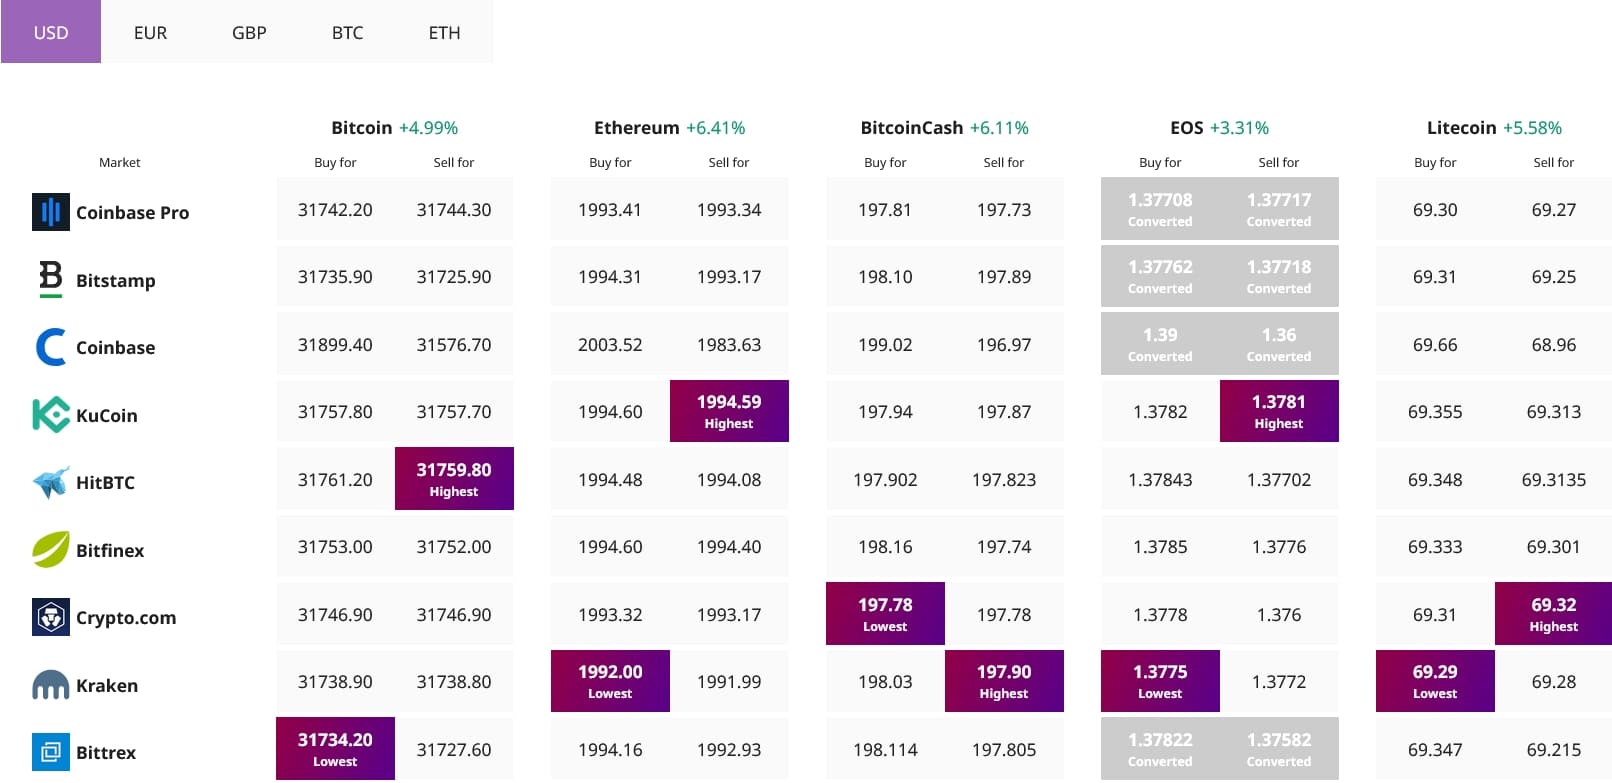Click Coinbase Litecoin sell price 68.96
This screenshot has width=1612, height=783.
1553,344
